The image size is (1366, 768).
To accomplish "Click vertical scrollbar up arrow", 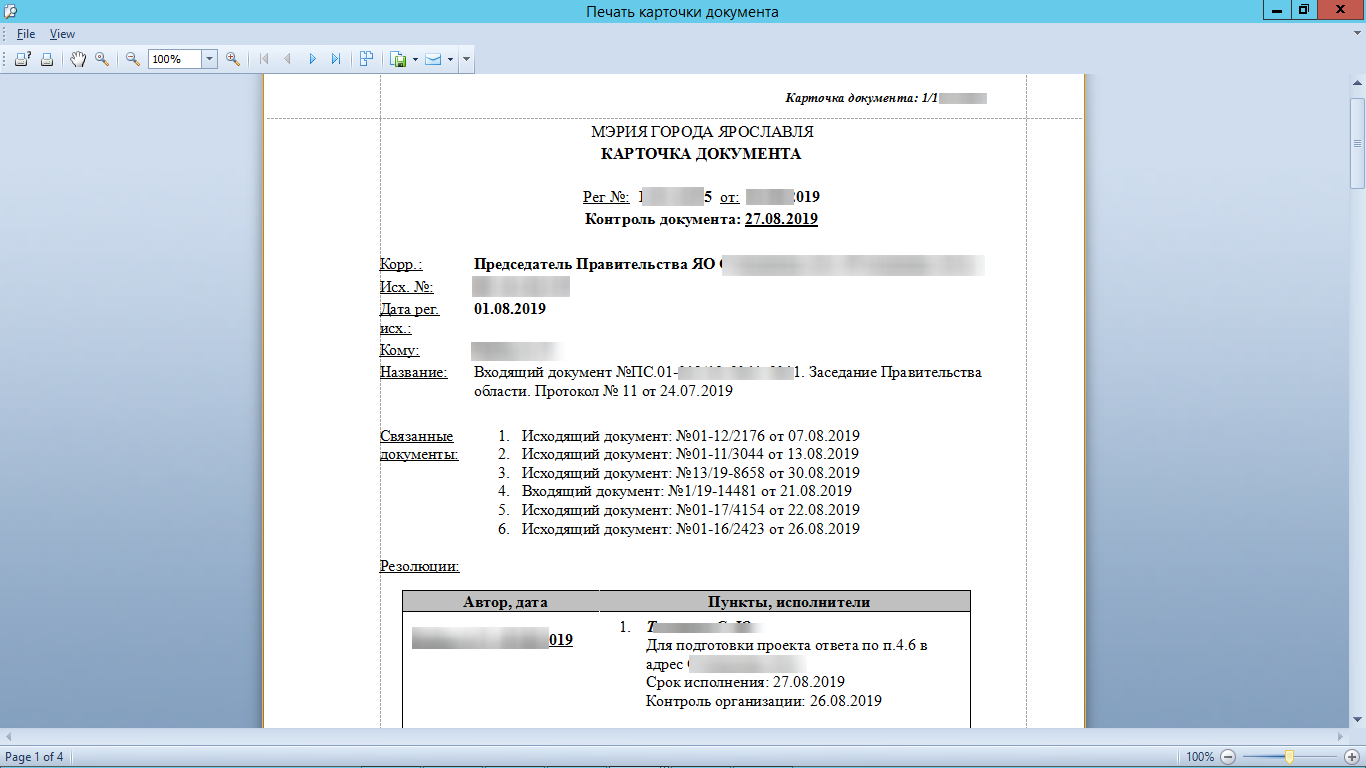I will [x=1357, y=82].
